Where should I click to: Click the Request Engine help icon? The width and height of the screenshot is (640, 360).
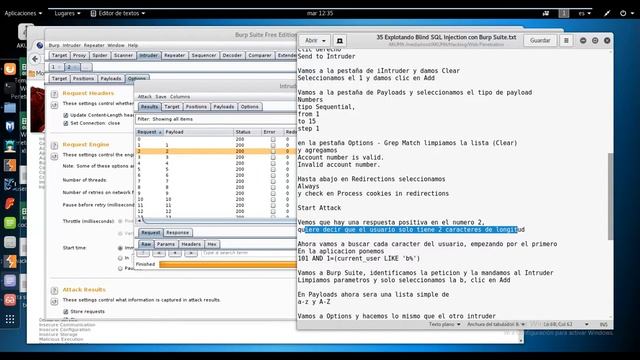[54, 145]
